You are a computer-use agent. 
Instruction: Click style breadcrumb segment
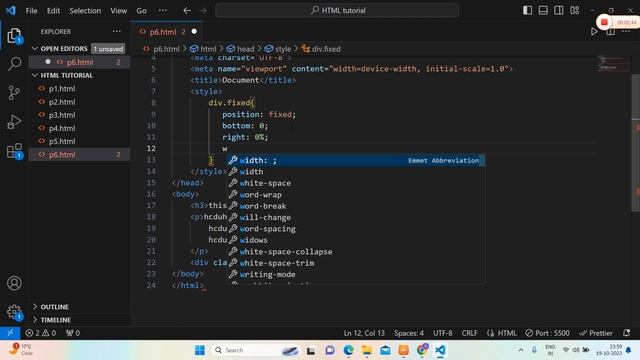pyautogui.click(x=278, y=49)
